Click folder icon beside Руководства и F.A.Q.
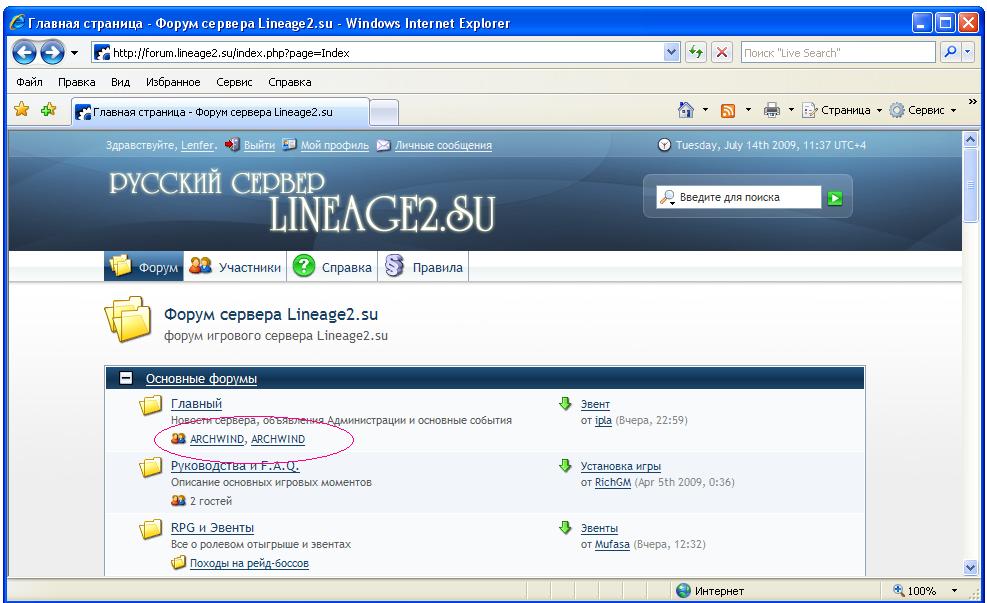This screenshot has width=987, height=603. [150, 467]
